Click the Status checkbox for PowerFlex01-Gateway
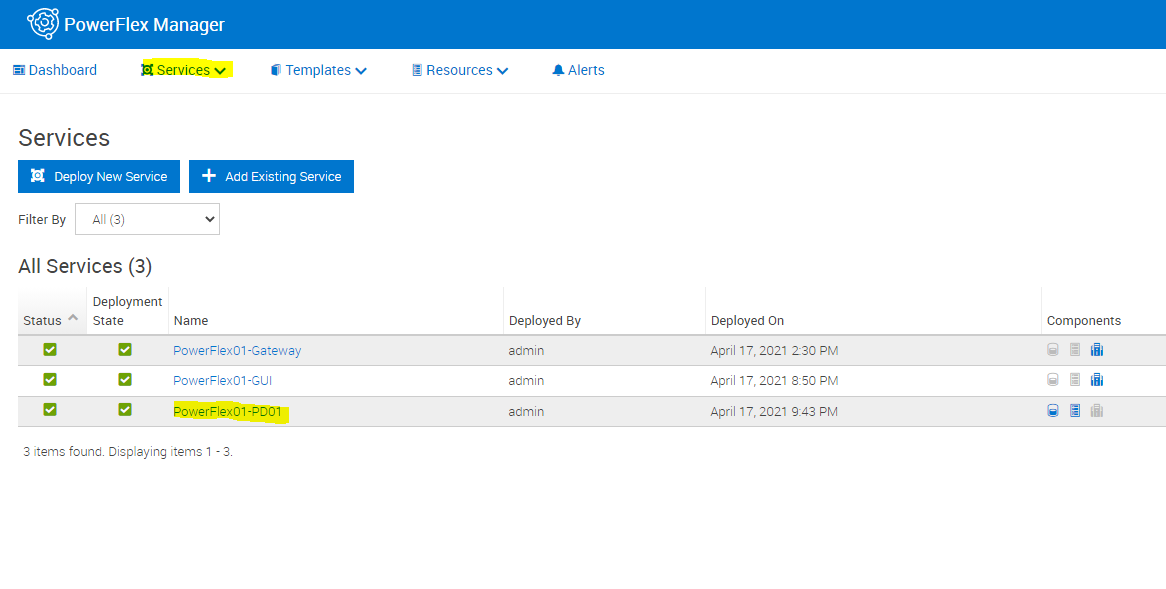Viewport: 1166px width, 589px height. click(x=49, y=349)
